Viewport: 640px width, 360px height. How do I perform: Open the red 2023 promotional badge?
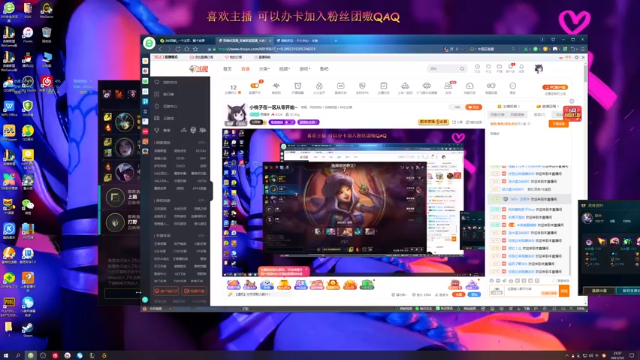click(x=572, y=114)
